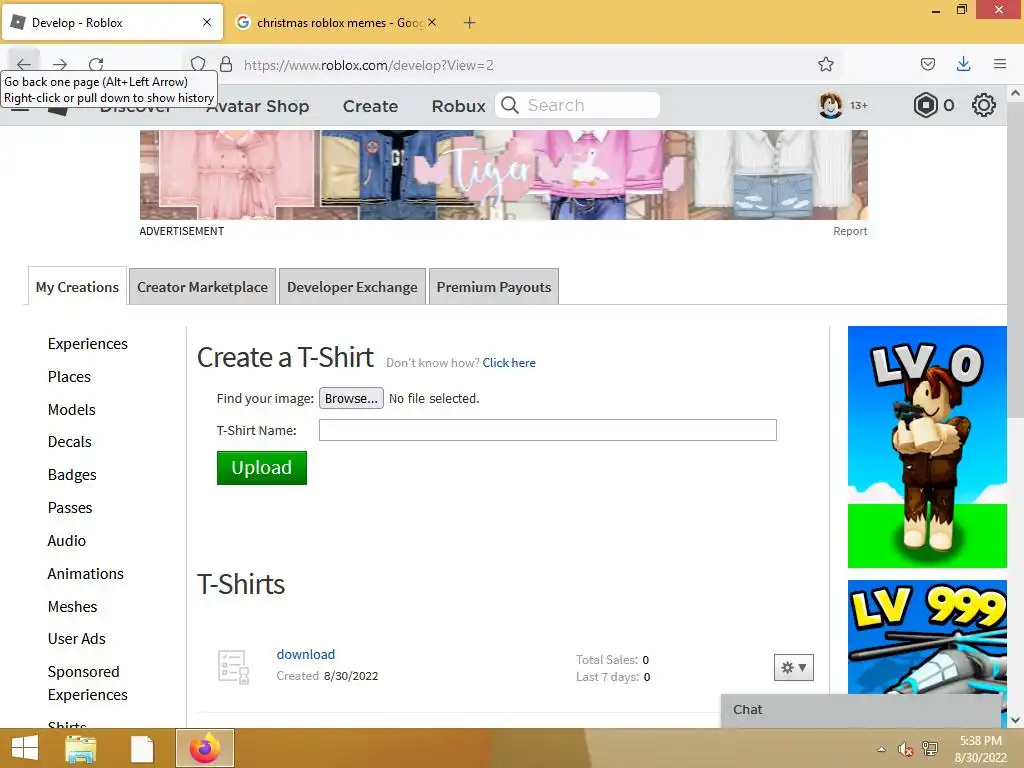Open the 'download' T-Shirt link

(x=306, y=654)
